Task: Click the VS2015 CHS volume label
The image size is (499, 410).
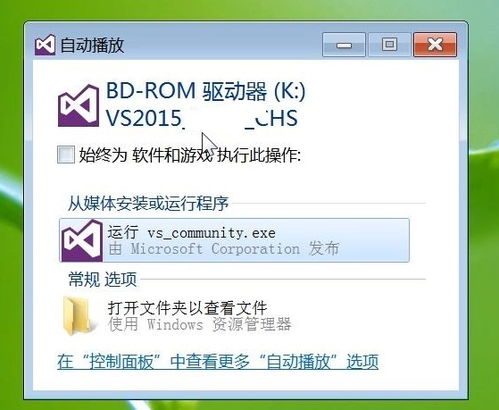Action: pyautogui.click(x=202, y=118)
